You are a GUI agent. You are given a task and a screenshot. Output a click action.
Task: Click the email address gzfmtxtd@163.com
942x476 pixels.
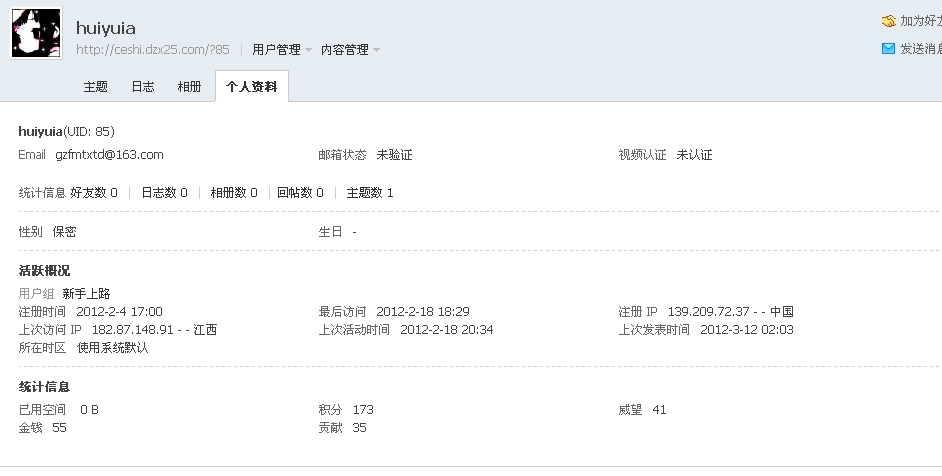(109, 155)
